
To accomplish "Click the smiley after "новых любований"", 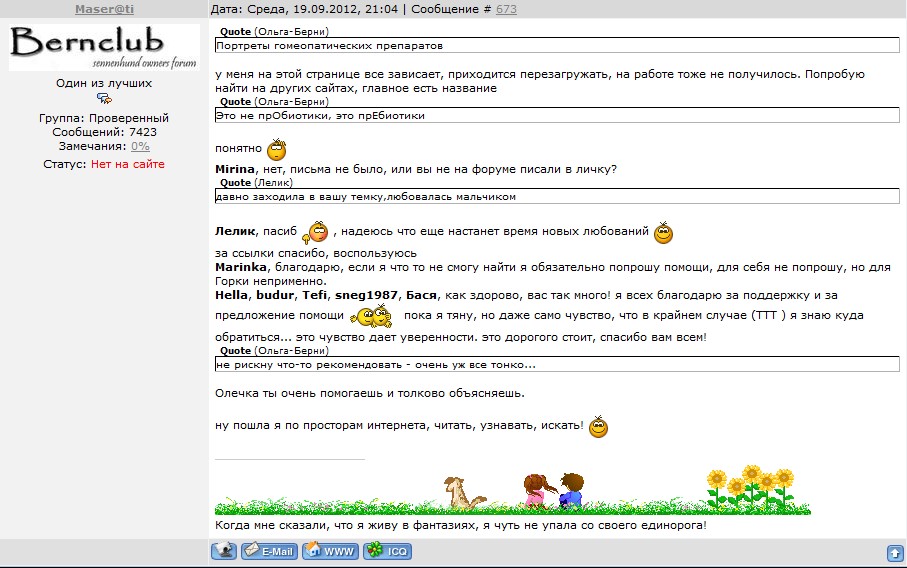I will (663, 233).
